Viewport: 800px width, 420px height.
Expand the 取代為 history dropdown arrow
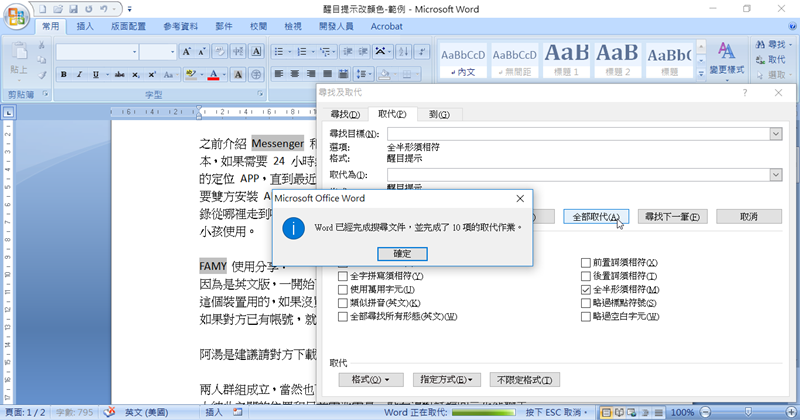[776, 175]
